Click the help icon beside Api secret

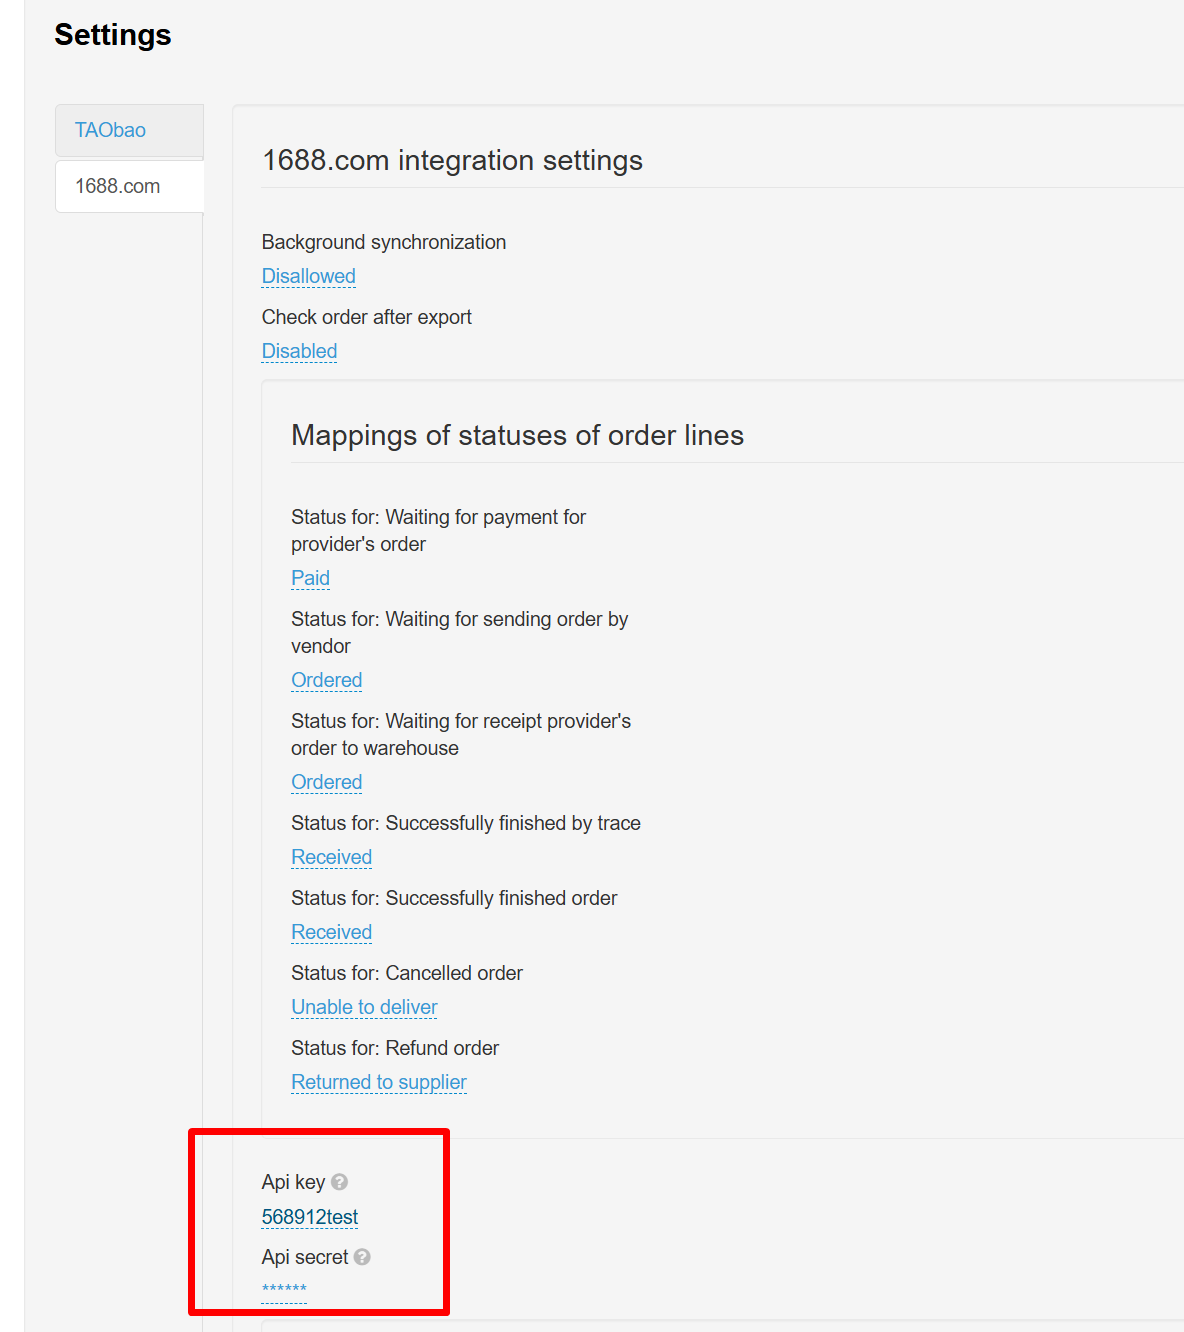pos(362,1257)
